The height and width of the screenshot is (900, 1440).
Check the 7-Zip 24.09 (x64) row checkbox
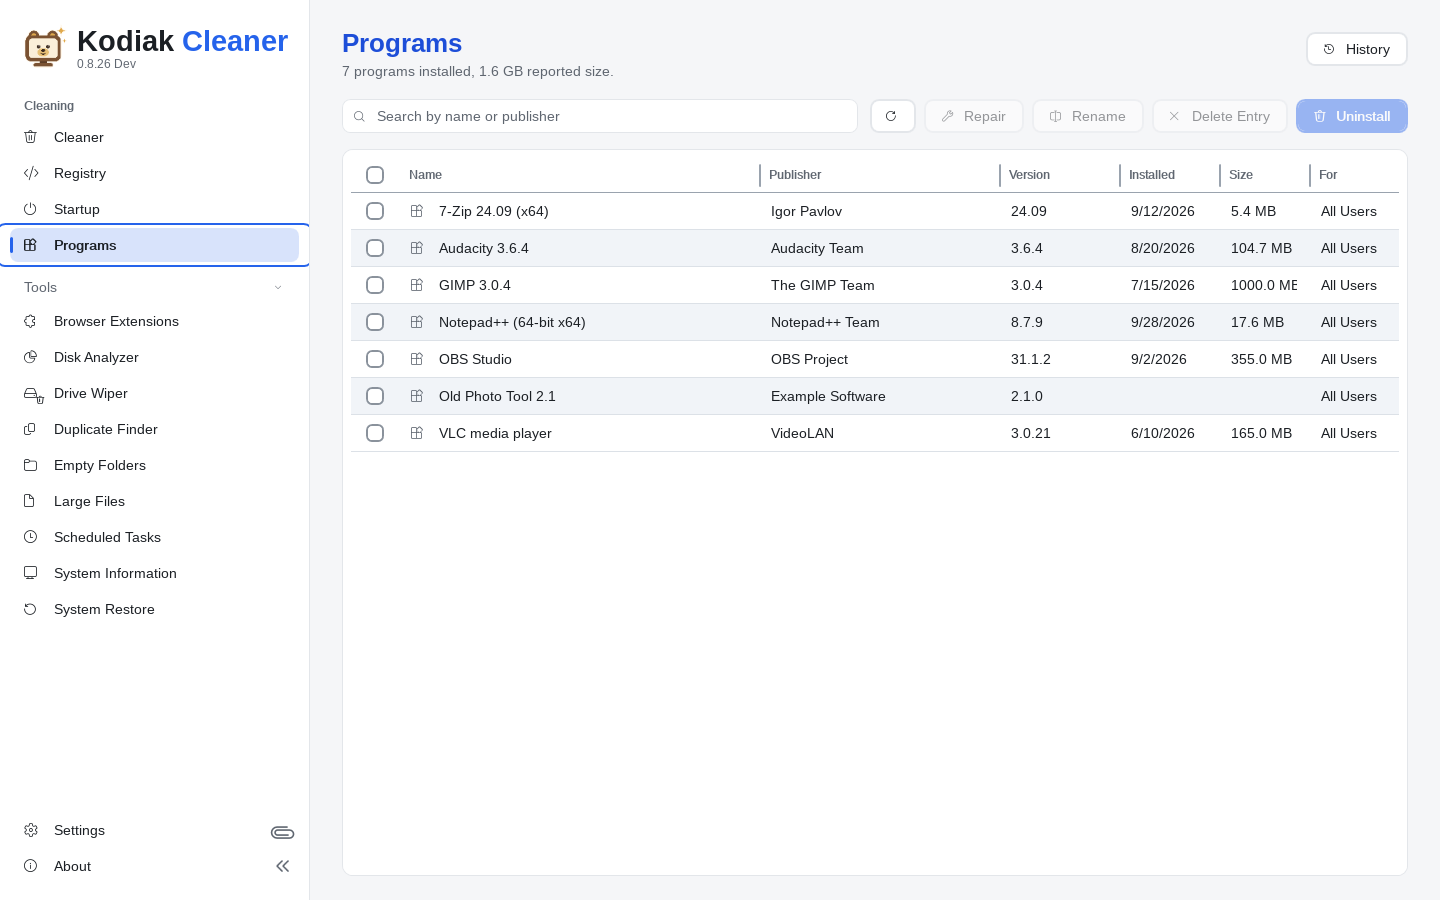(x=375, y=211)
